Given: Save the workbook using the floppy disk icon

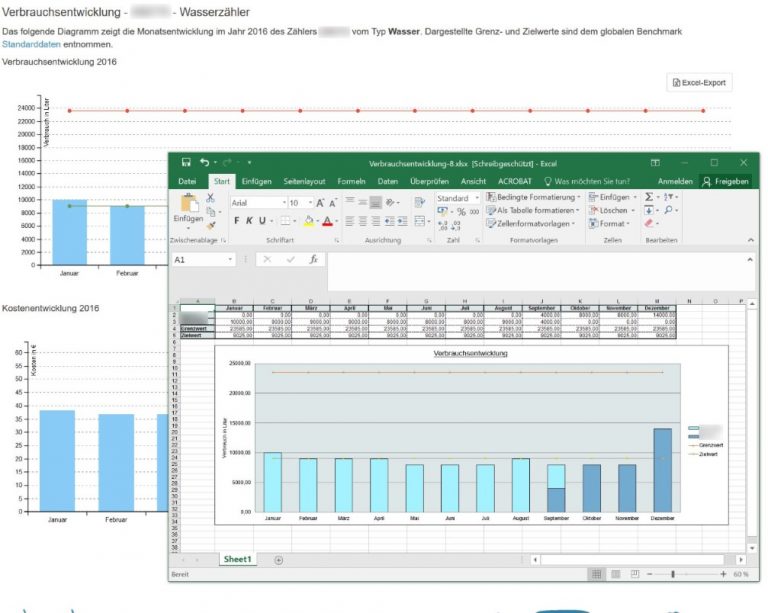Looking at the screenshot, I should click(186, 163).
